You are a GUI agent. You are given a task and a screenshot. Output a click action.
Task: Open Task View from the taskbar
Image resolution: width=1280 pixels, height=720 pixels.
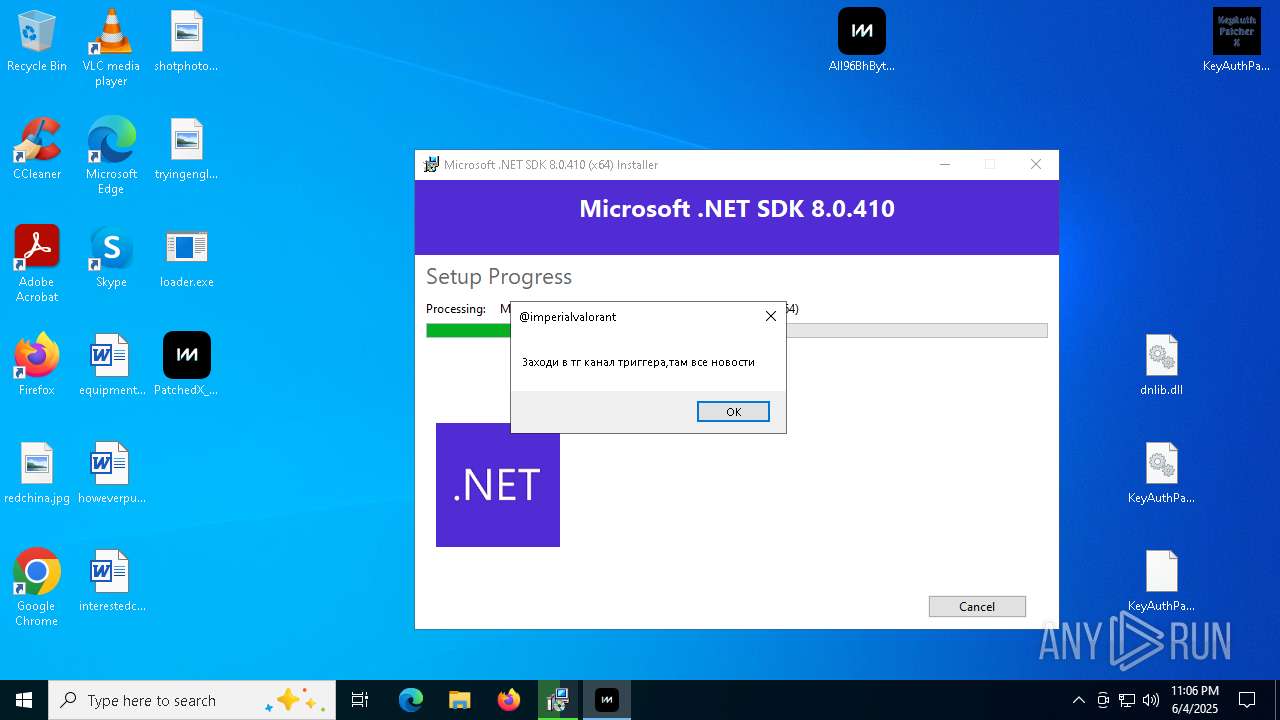pos(360,700)
